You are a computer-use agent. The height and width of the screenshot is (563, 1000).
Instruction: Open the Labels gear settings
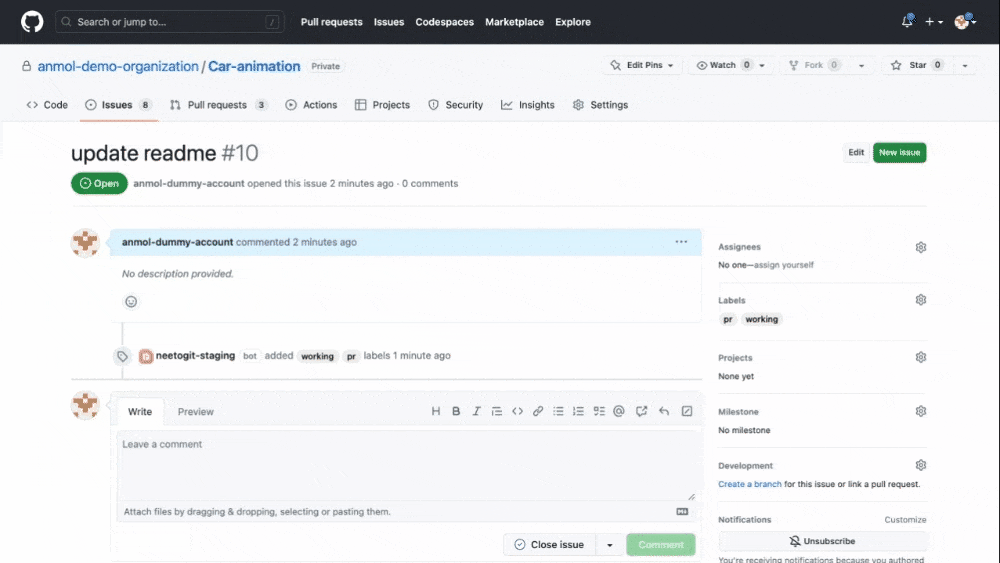(920, 300)
